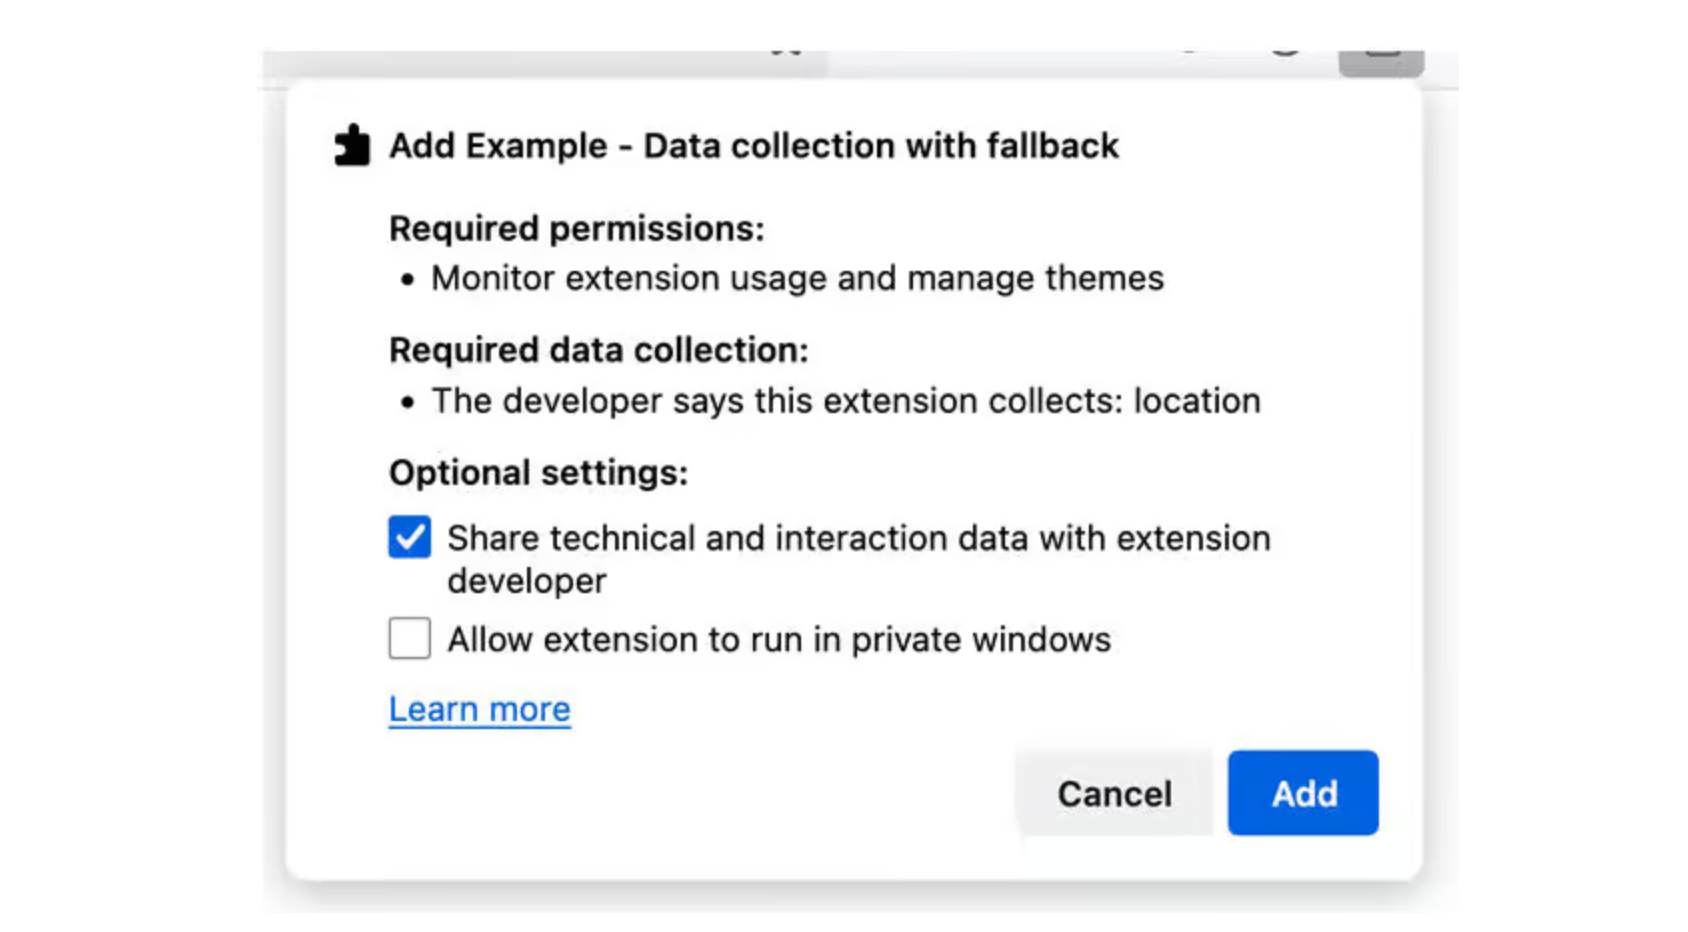Uncheck Share technical and interaction data option

pos(408,537)
